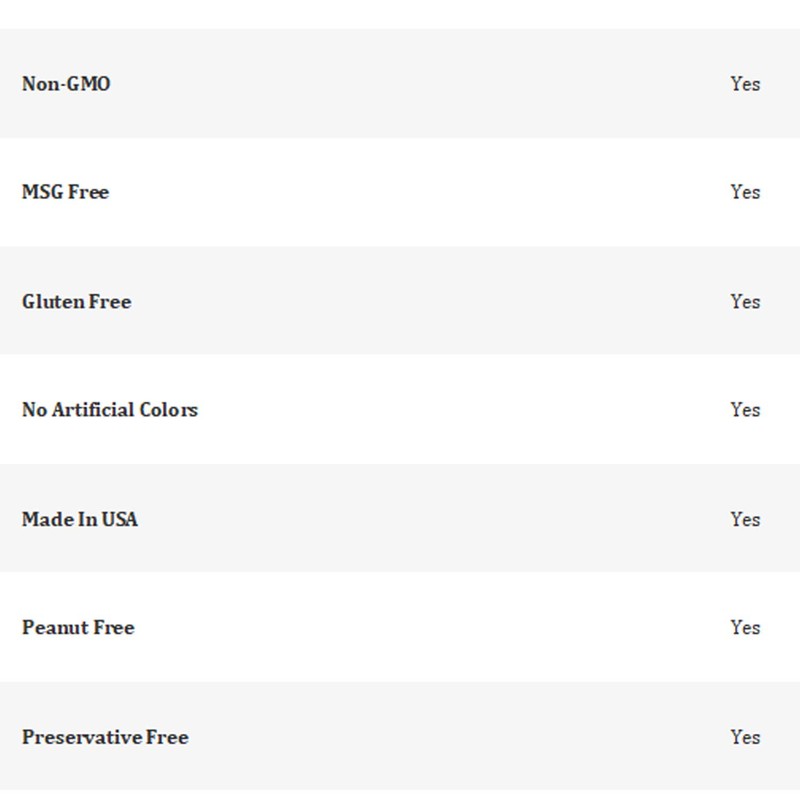
Task: Select the MSG Free label text
Action: 65,192
